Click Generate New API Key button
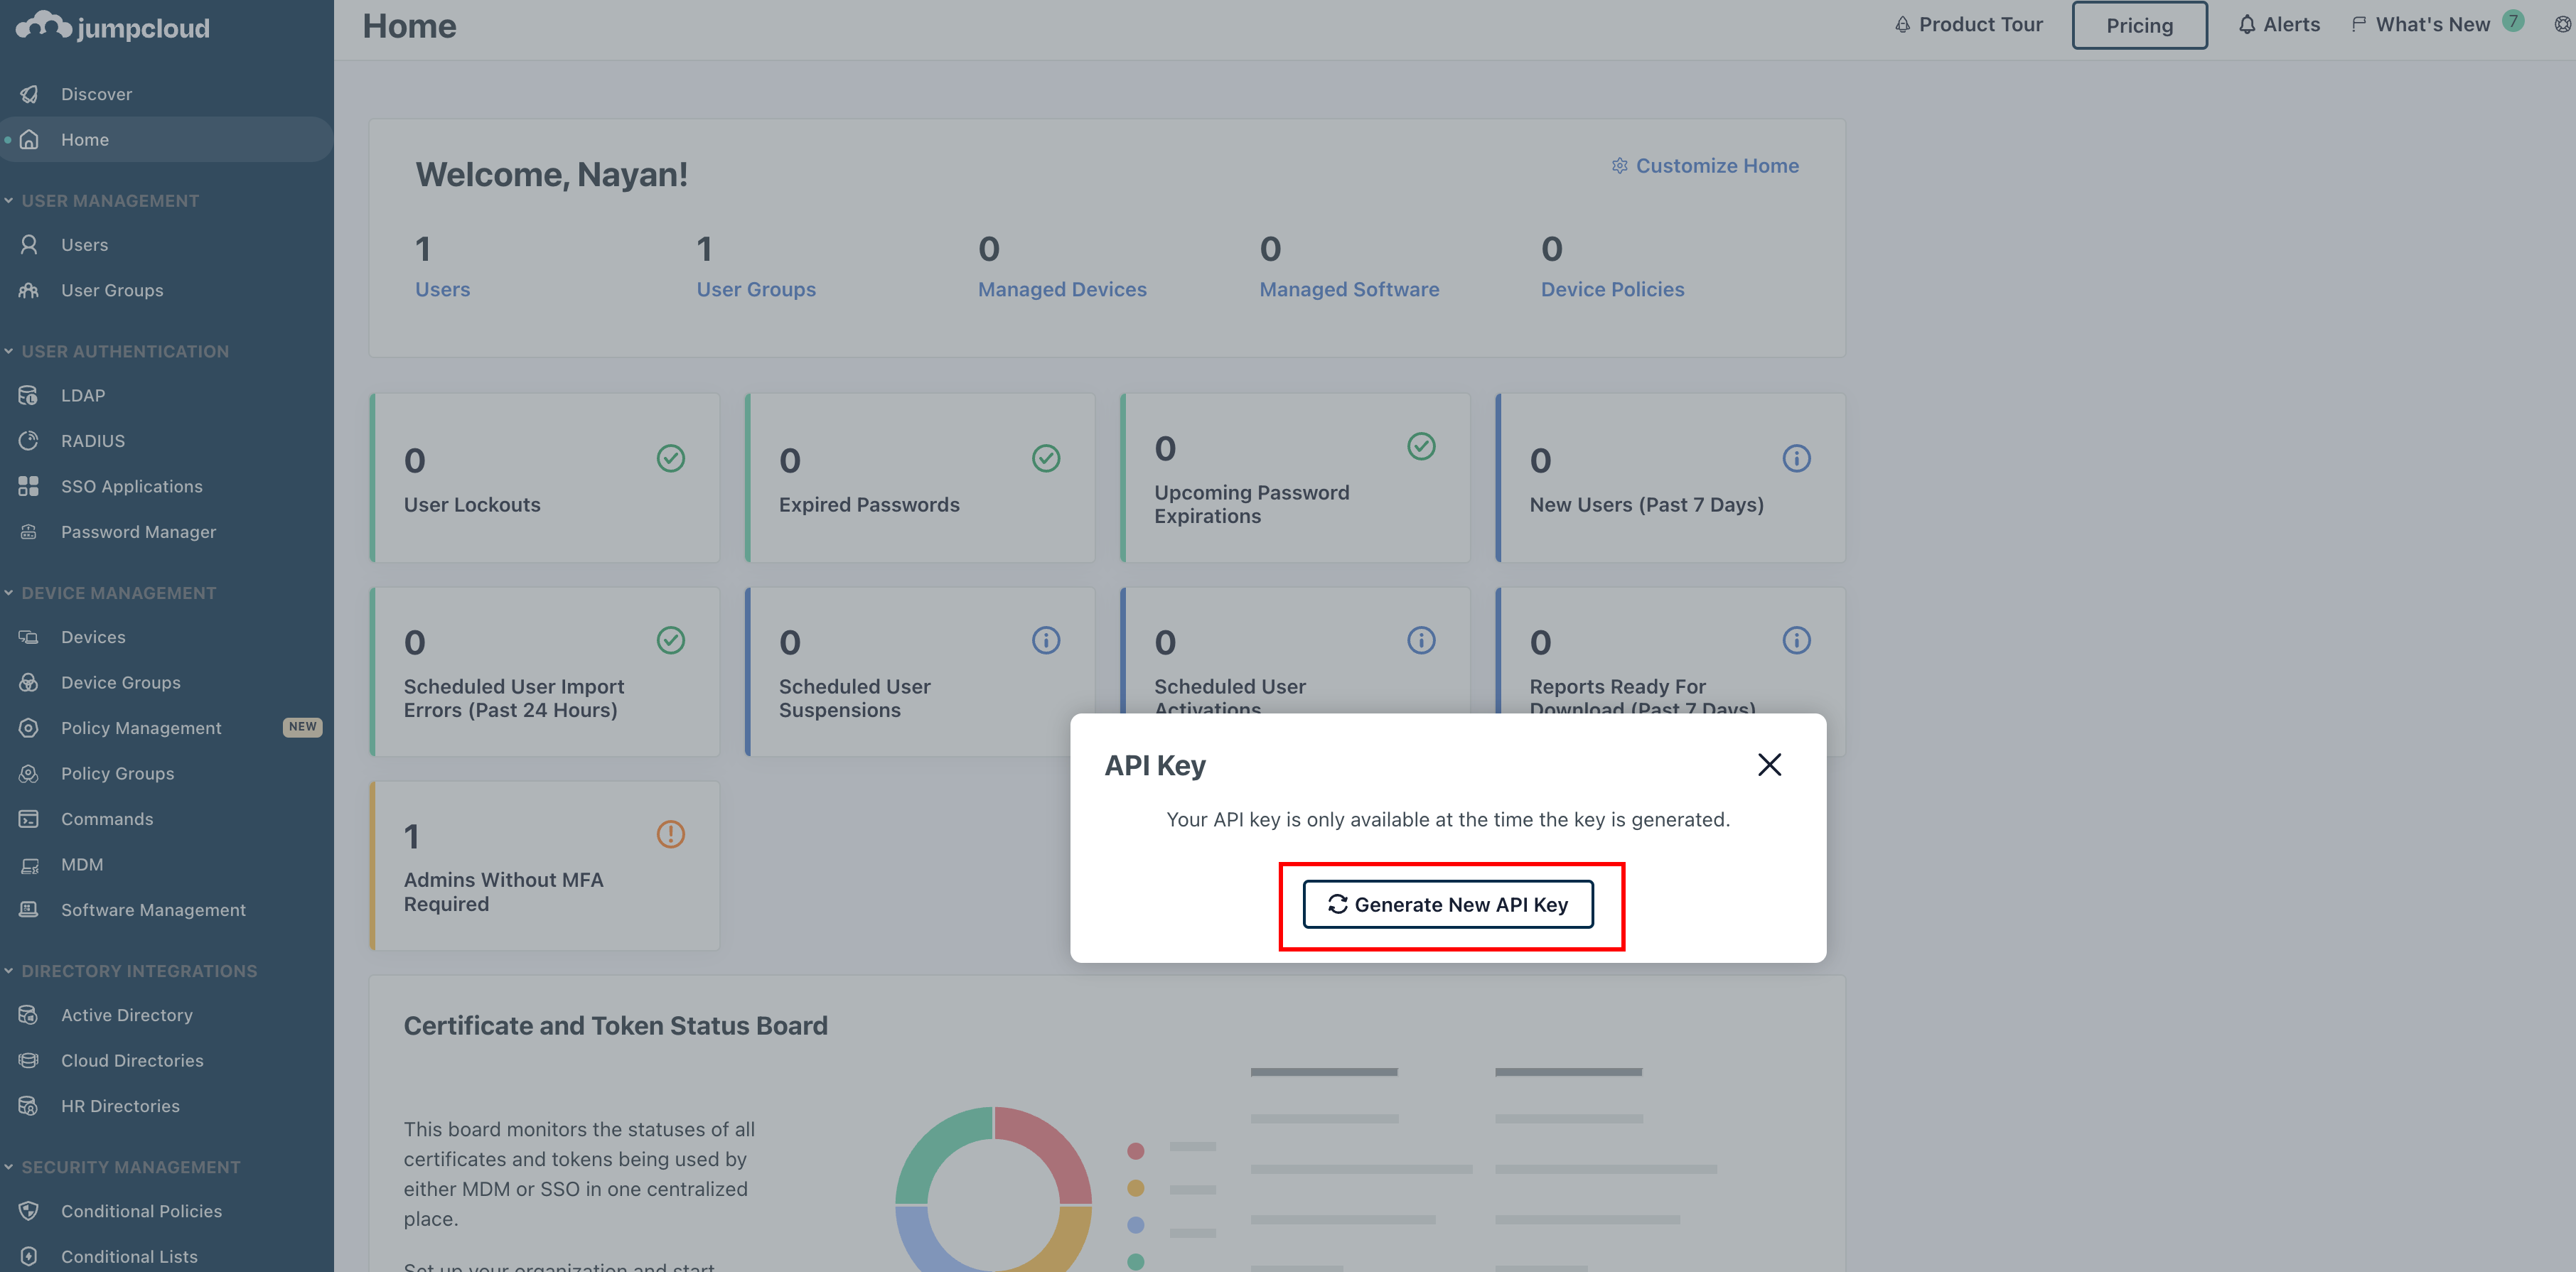 pyautogui.click(x=1448, y=904)
